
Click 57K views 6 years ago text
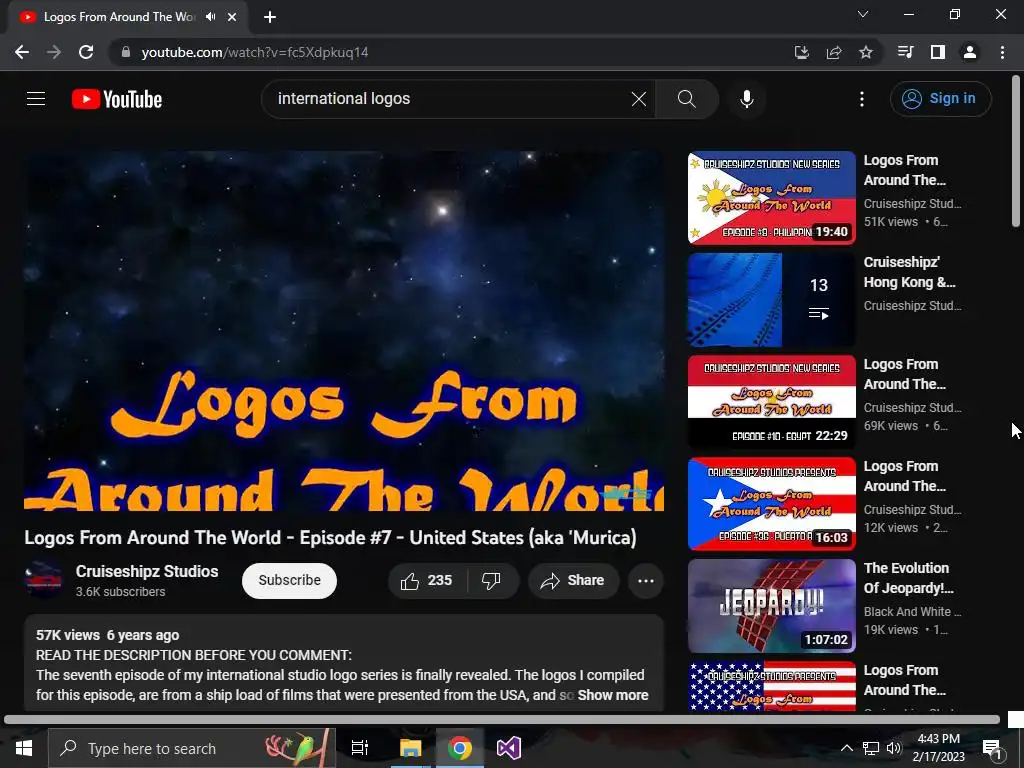click(108, 635)
